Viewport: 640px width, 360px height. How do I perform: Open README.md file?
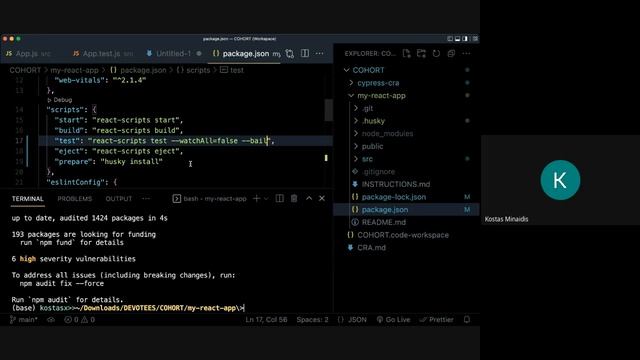tap(383, 222)
